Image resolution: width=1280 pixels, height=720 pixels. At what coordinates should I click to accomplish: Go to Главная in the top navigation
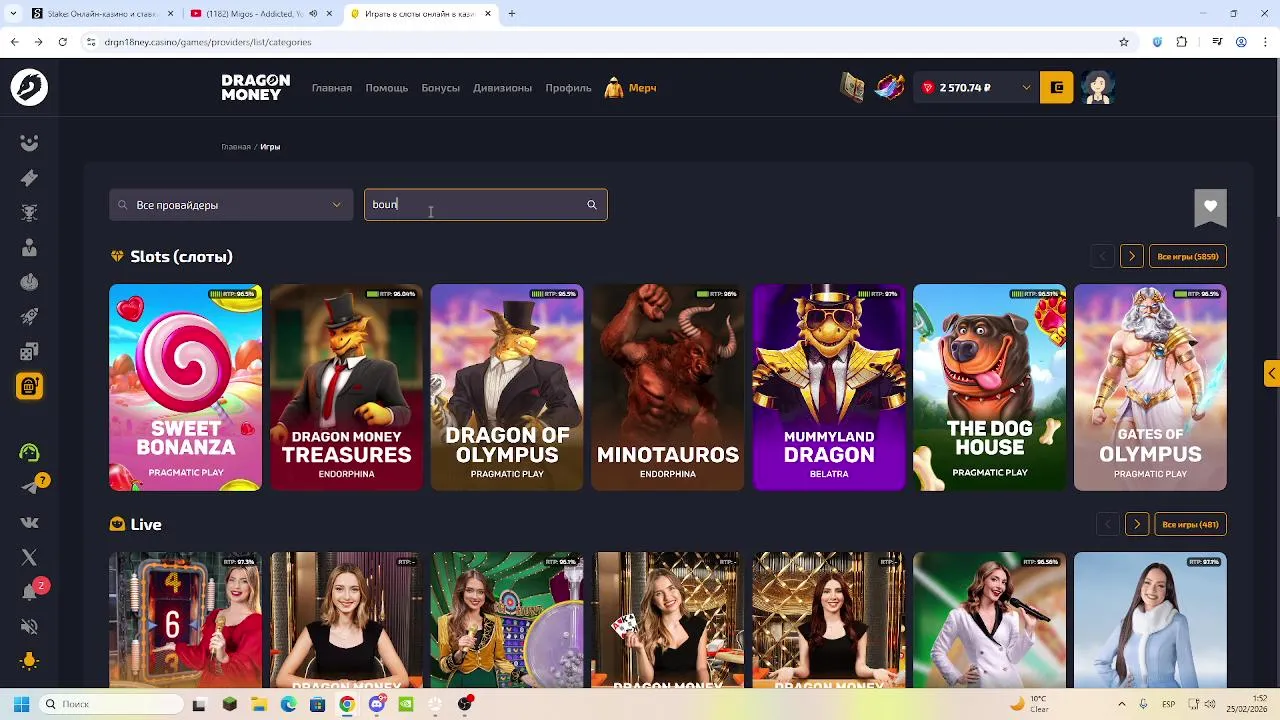click(x=332, y=88)
